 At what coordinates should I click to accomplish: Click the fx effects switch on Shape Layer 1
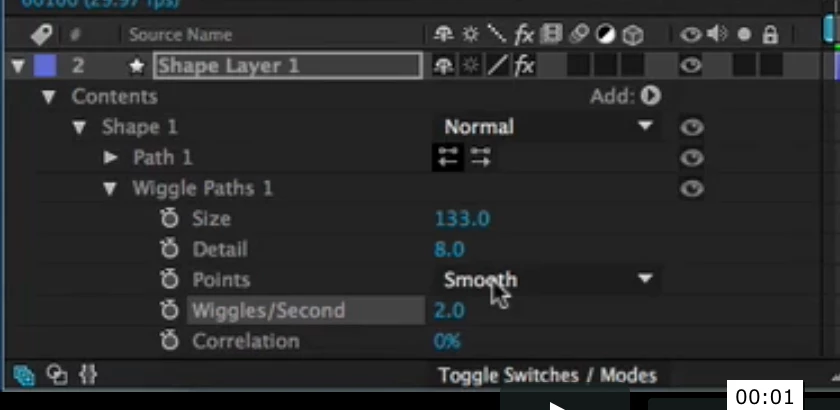(524, 66)
